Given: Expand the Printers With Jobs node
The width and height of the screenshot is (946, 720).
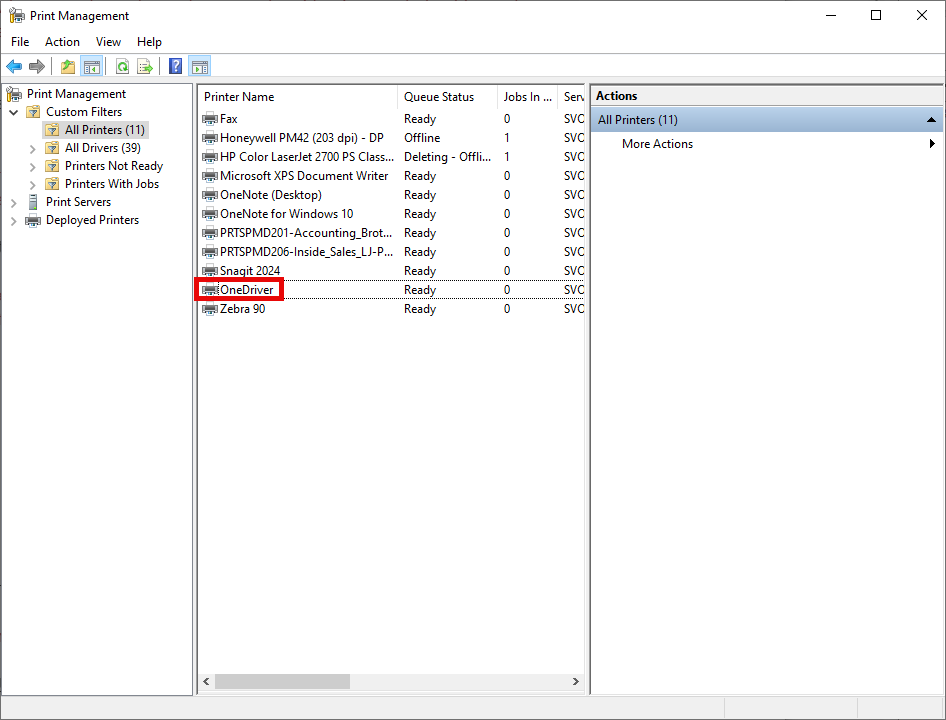Looking at the screenshot, I should (x=33, y=185).
